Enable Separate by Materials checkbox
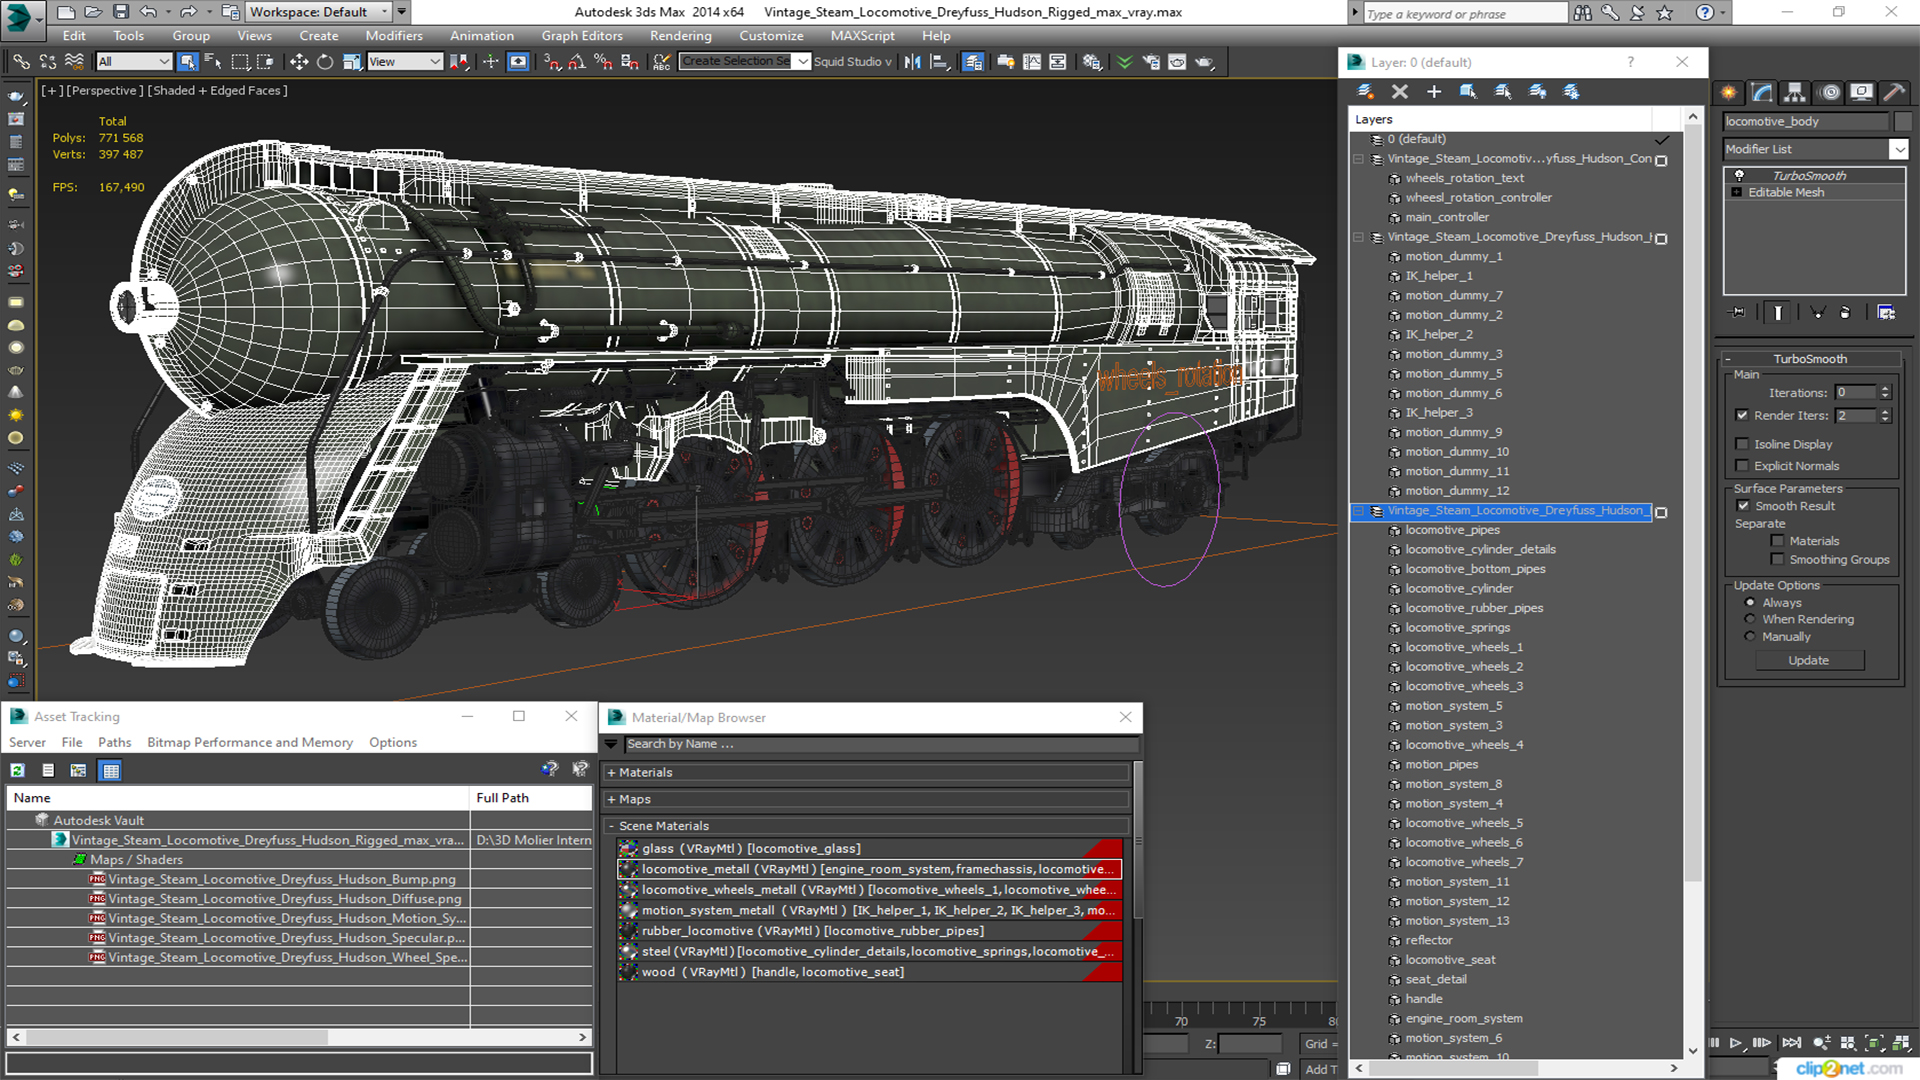The width and height of the screenshot is (1920, 1080). (x=1777, y=541)
